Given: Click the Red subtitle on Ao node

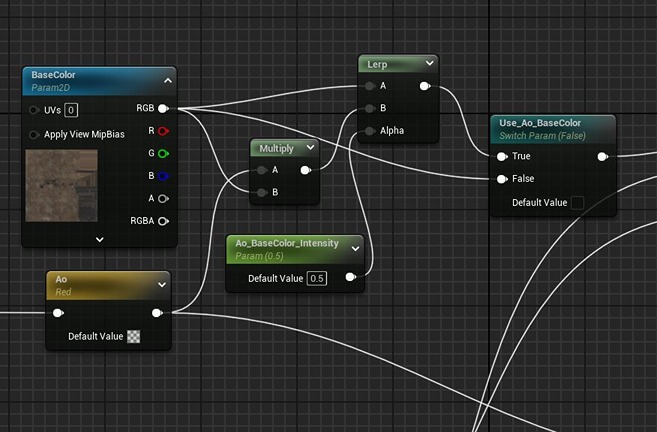Looking at the screenshot, I should [63, 292].
